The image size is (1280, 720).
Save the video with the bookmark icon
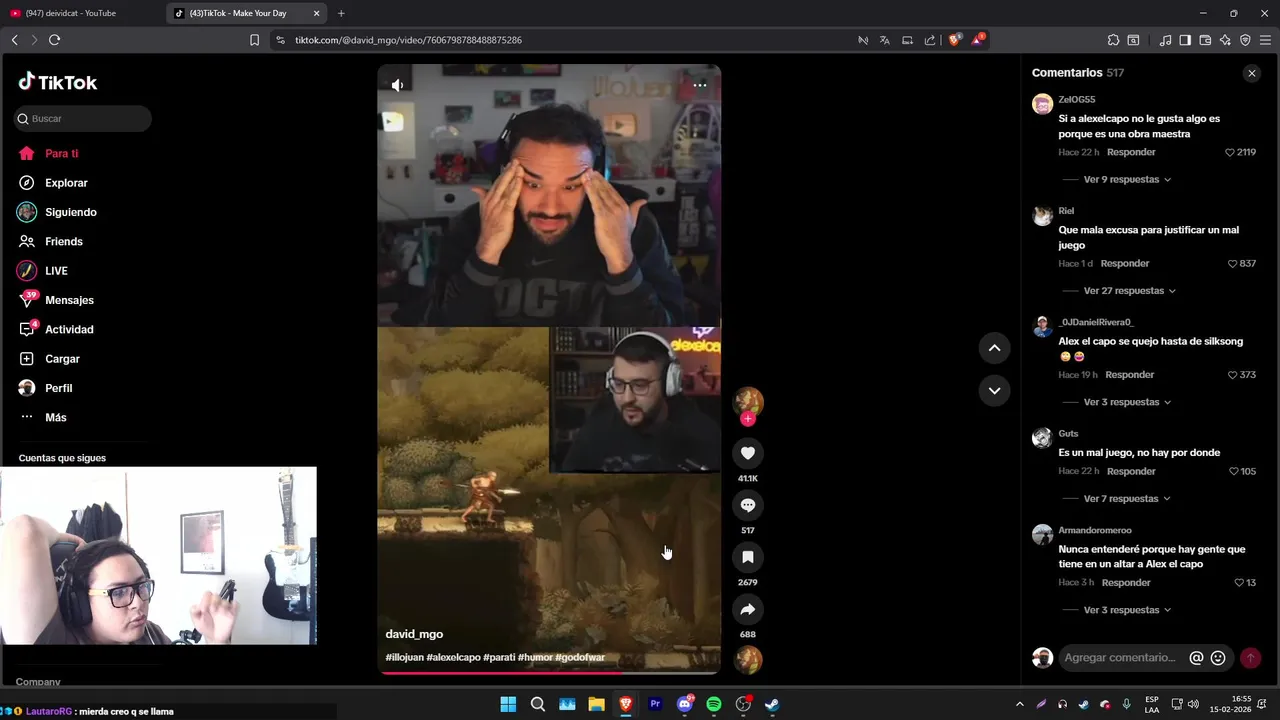[x=748, y=557]
